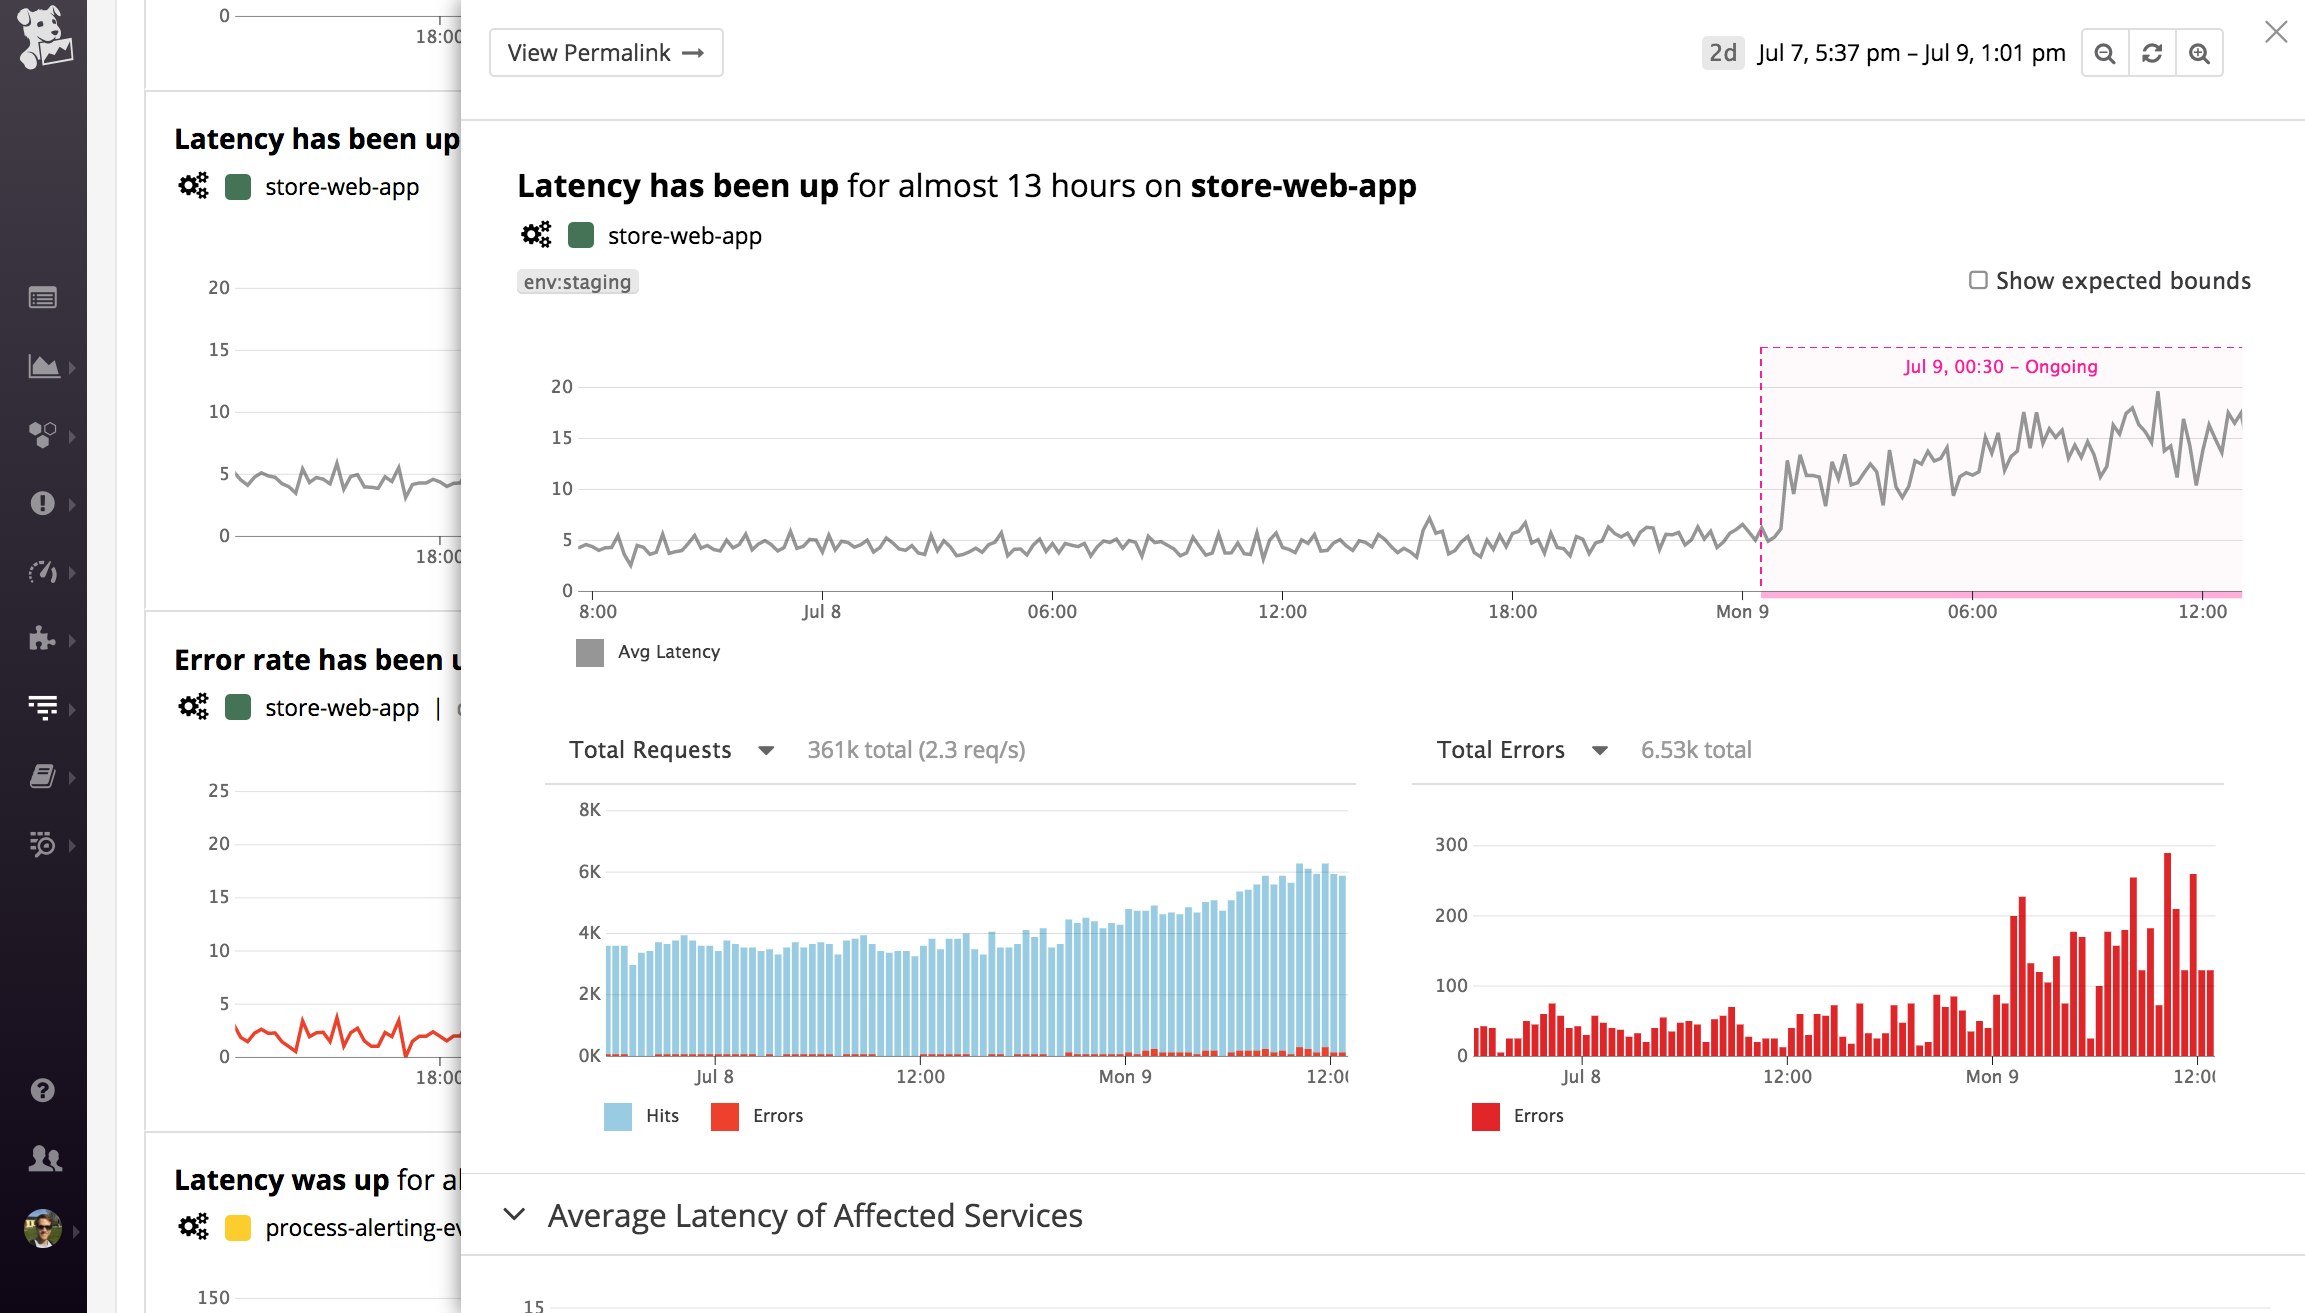The height and width of the screenshot is (1313, 2305).
Task: Open Logs via the magnifier-lines icon
Action: point(42,843)
